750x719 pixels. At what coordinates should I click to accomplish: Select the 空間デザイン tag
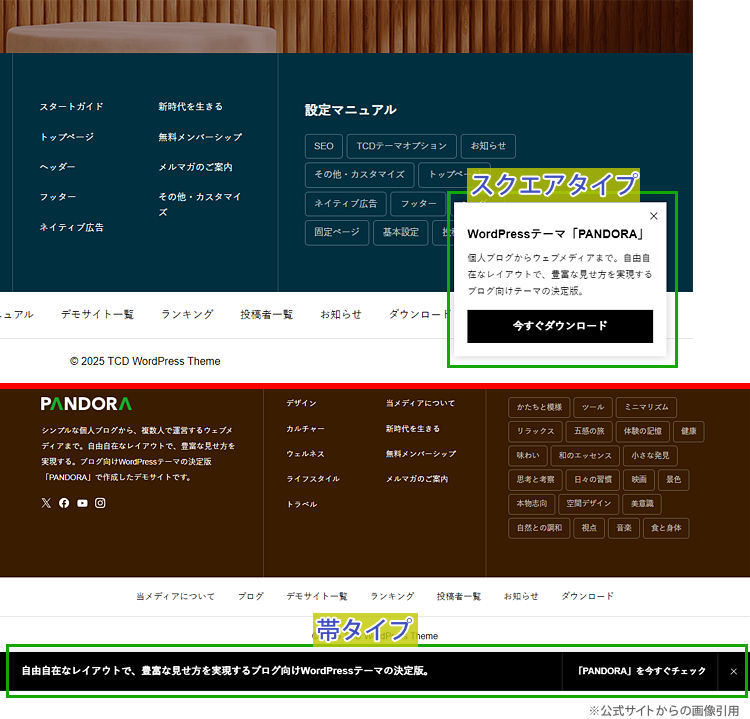click(x=588, y=504)
